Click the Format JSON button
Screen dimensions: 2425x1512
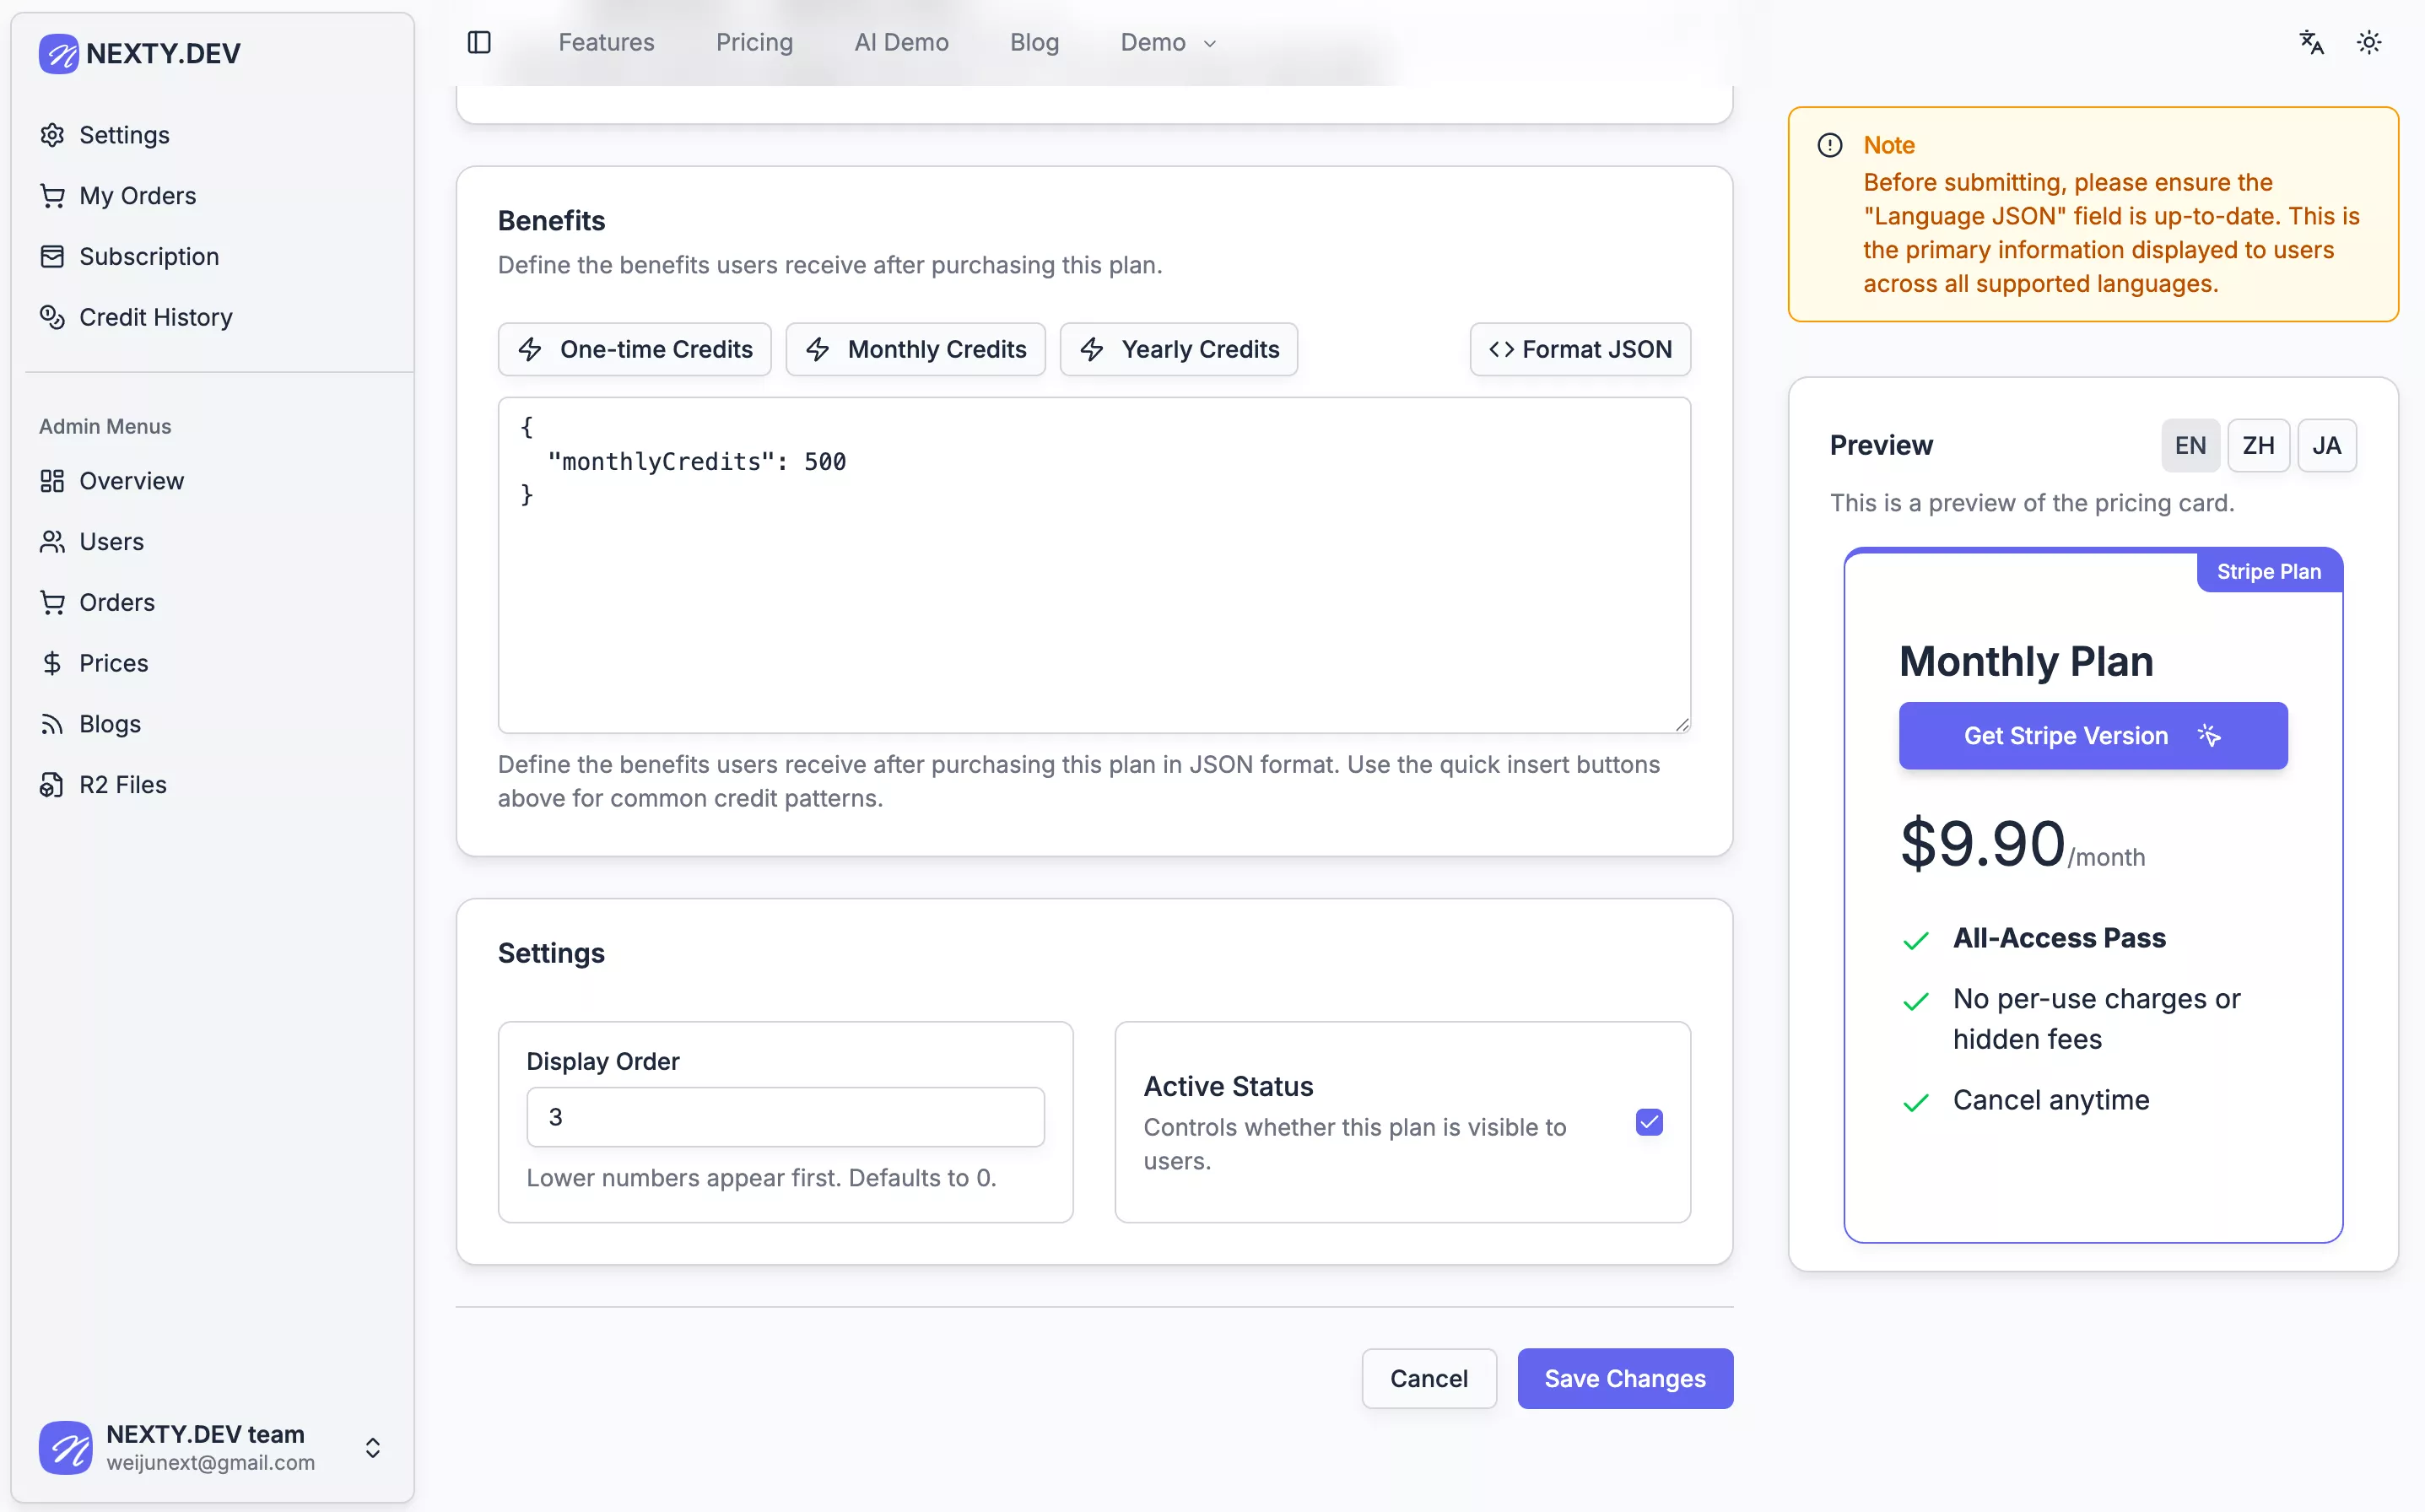[1580, 349]
